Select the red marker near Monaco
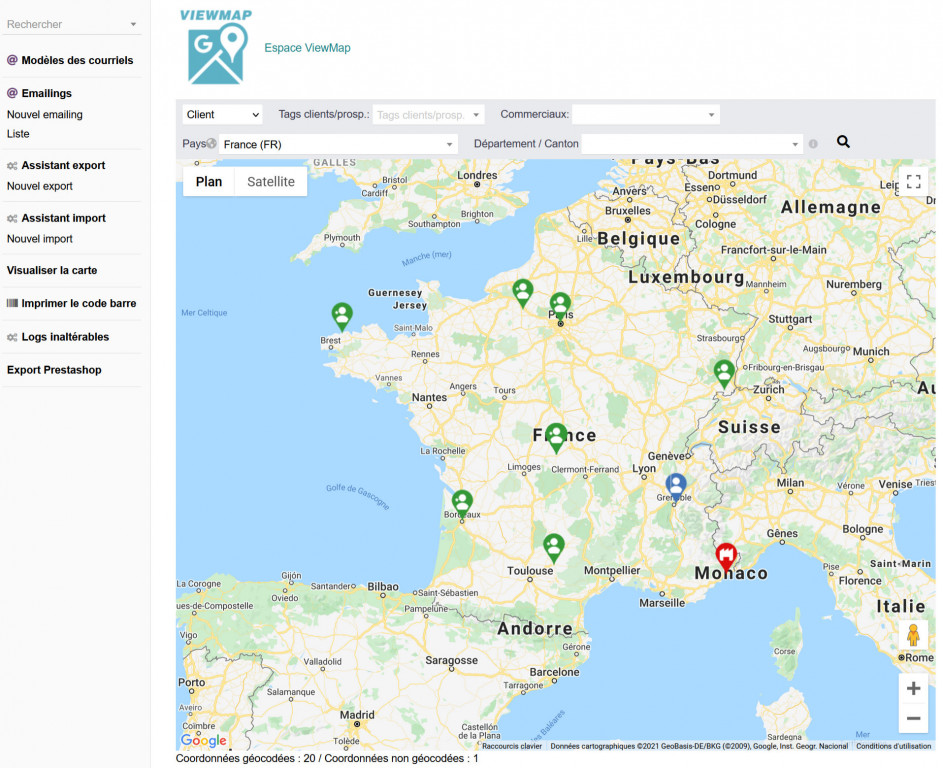Viewport: 943px width, 768px height. [726, 557]
